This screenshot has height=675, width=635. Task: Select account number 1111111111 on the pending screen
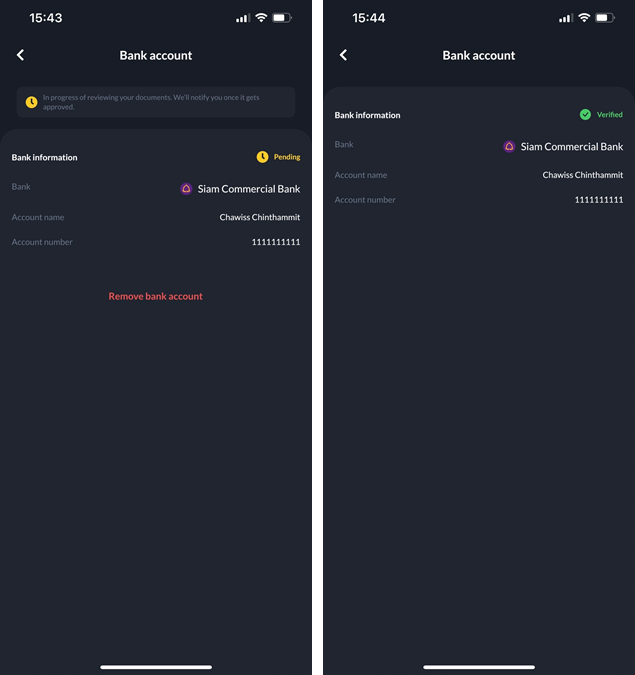pyautogui.click(x=276, y=242)
